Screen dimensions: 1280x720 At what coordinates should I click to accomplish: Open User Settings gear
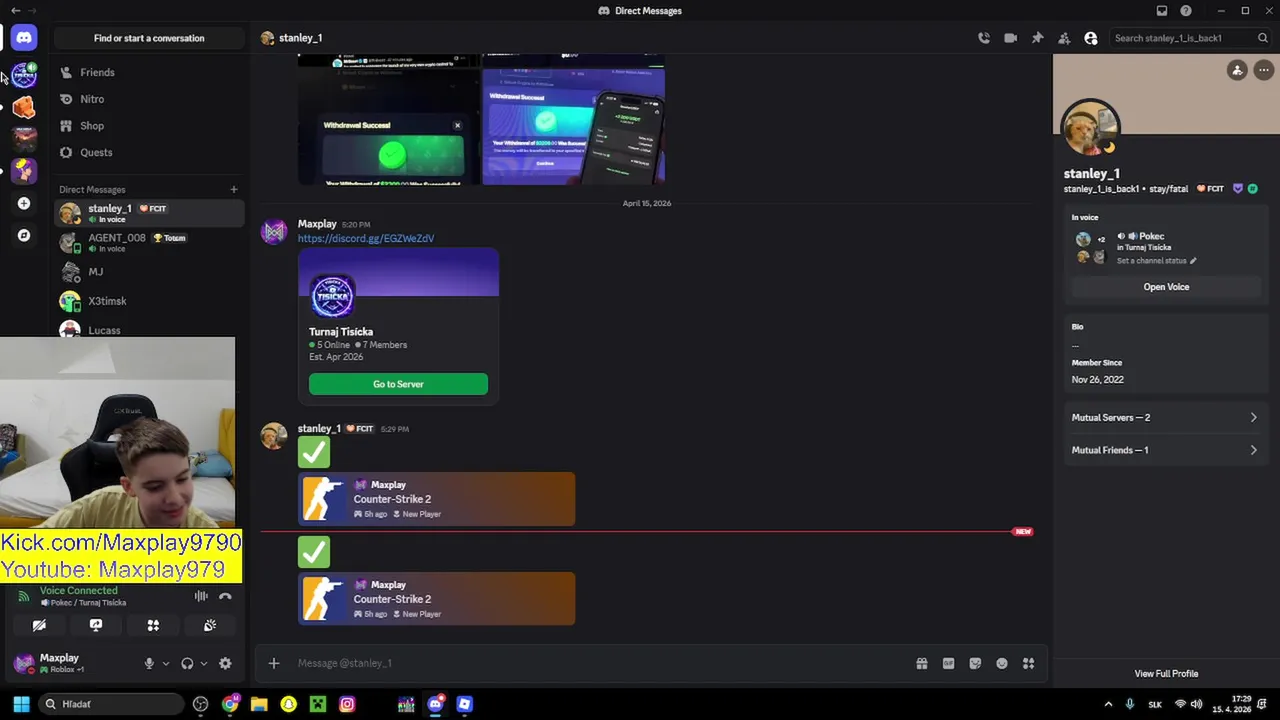tap(225, 663)
